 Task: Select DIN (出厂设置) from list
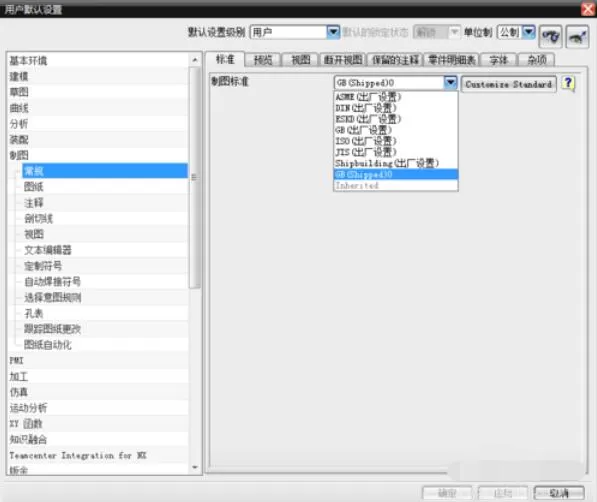point(396,108)
